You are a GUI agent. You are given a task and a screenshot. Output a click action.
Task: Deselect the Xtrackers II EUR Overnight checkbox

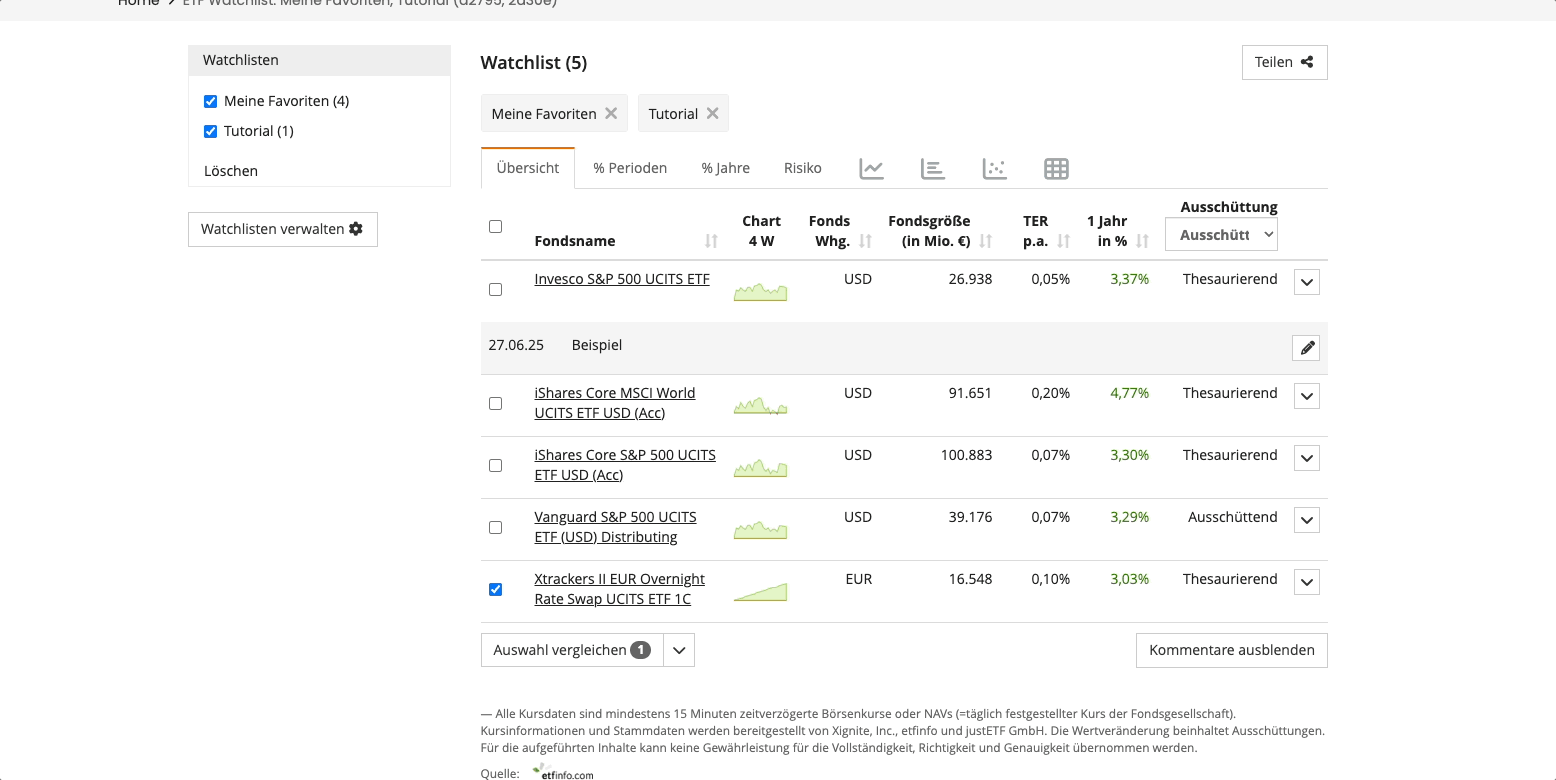click(x=495, y=589)
